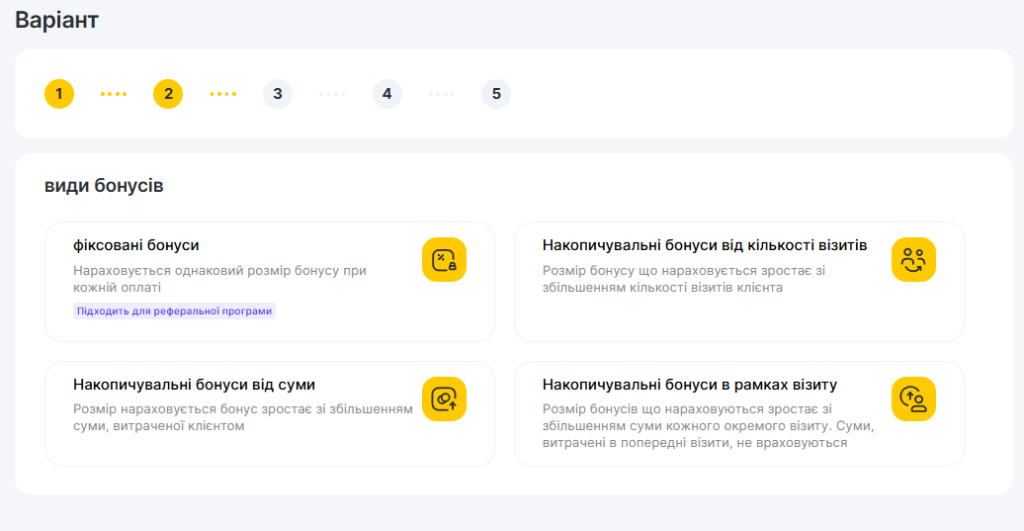The image size is (1024, 531).
Task: Click the fixed bonus percent icon
Action: coord(444,260)
